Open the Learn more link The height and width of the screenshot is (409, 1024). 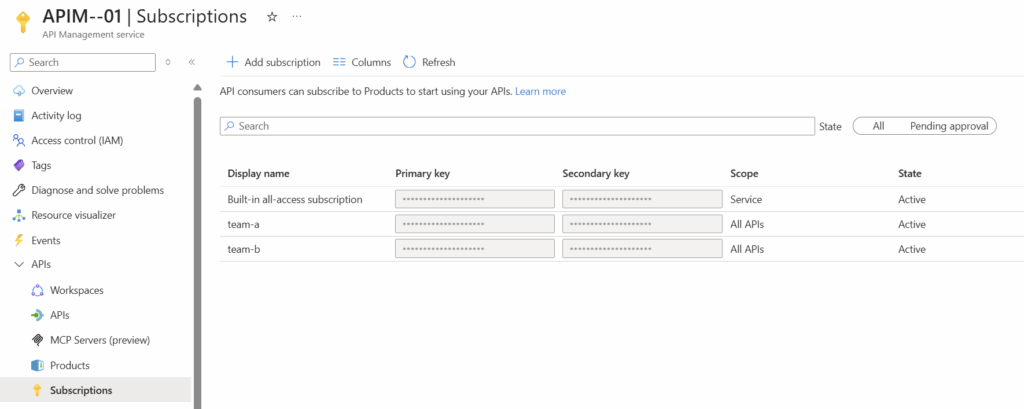click(x=540, y=91)
